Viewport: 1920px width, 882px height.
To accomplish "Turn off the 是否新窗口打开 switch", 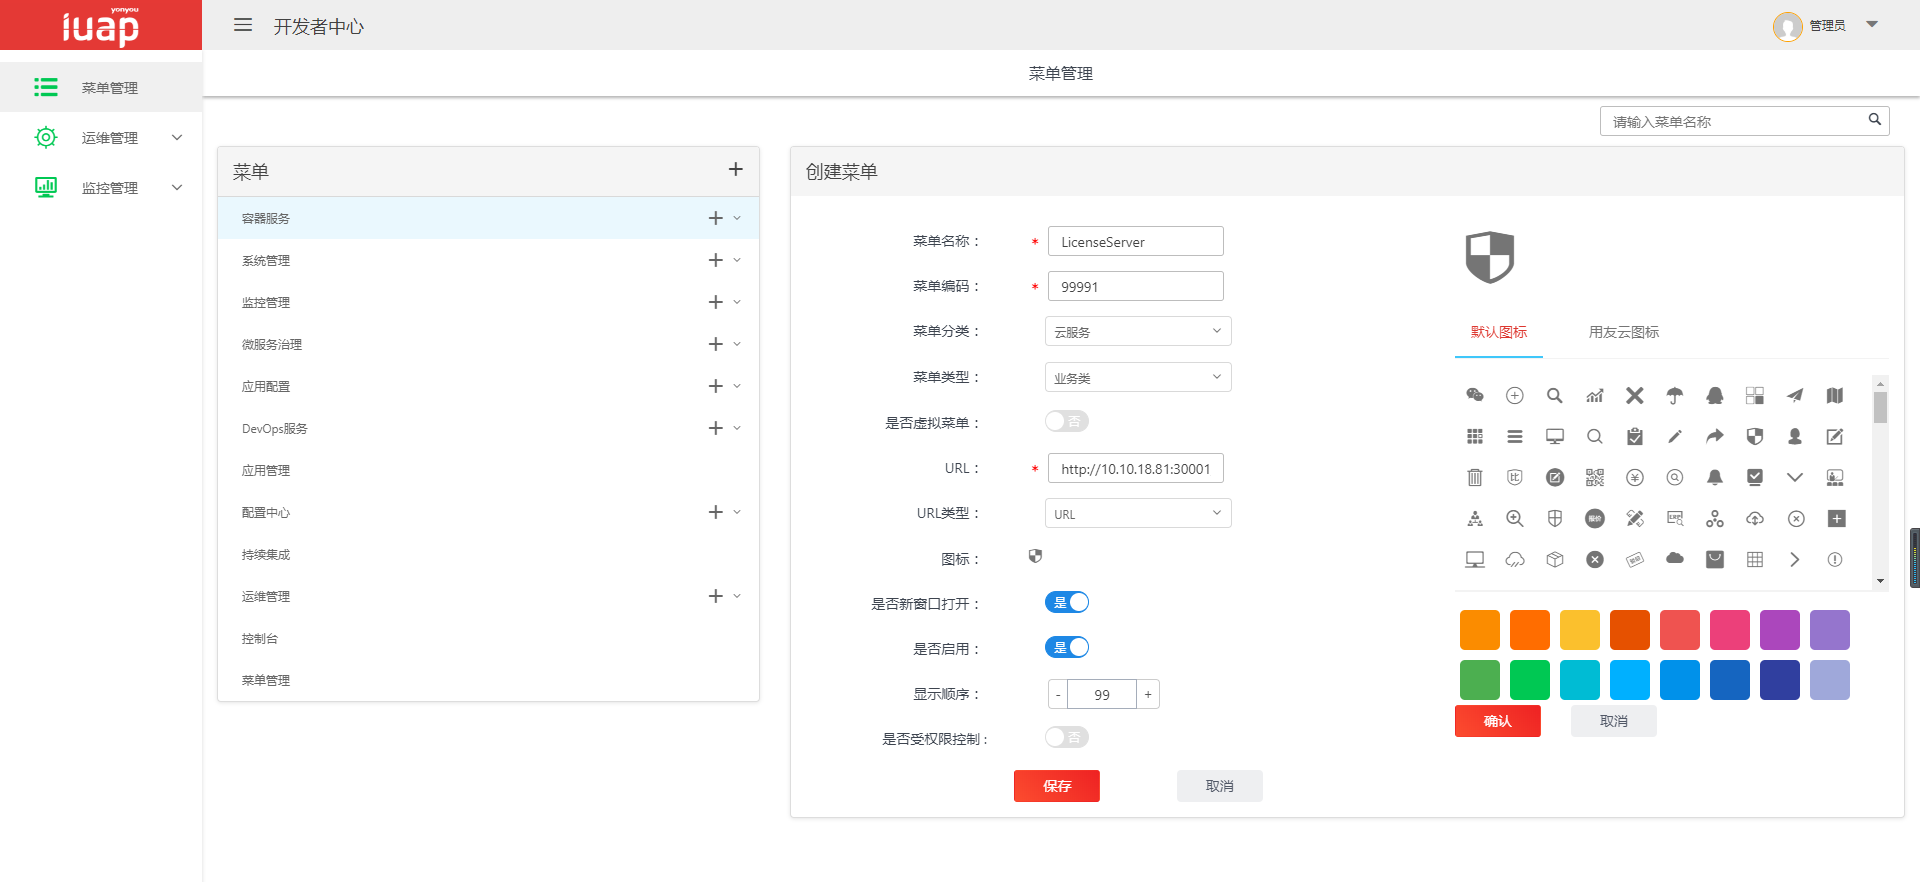I will [x=1066, y=602].
